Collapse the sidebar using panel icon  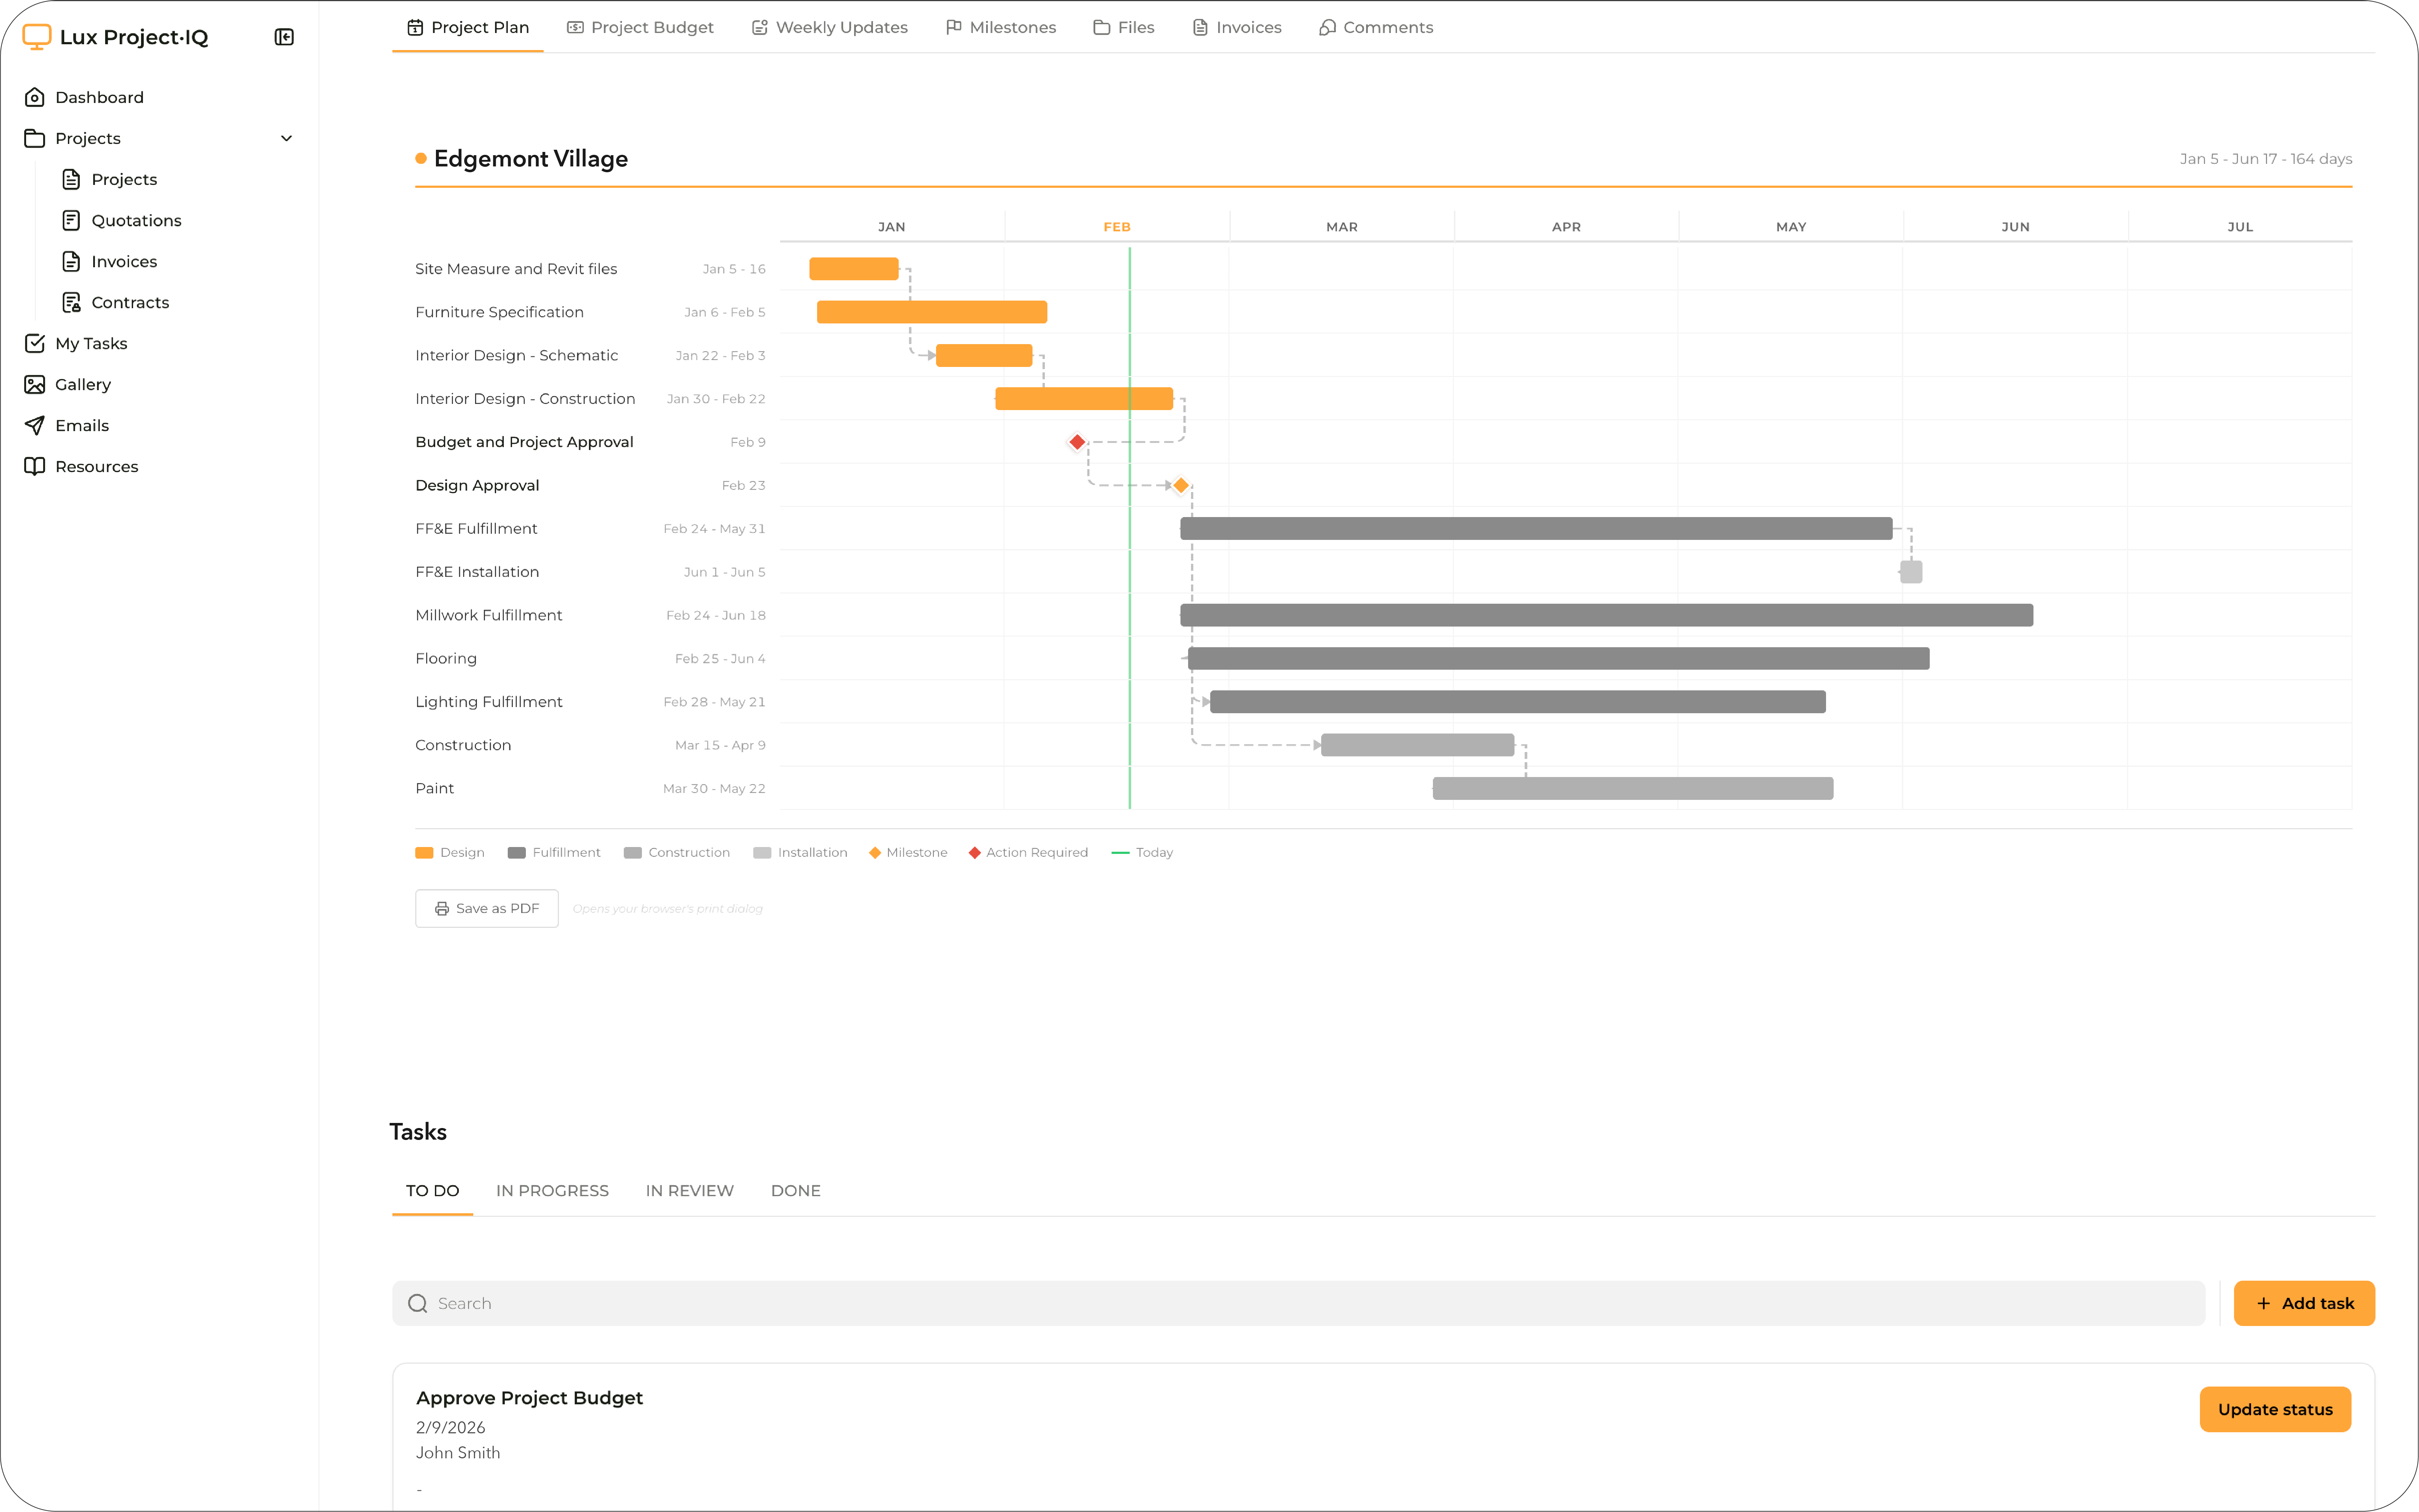coord(284,37)
